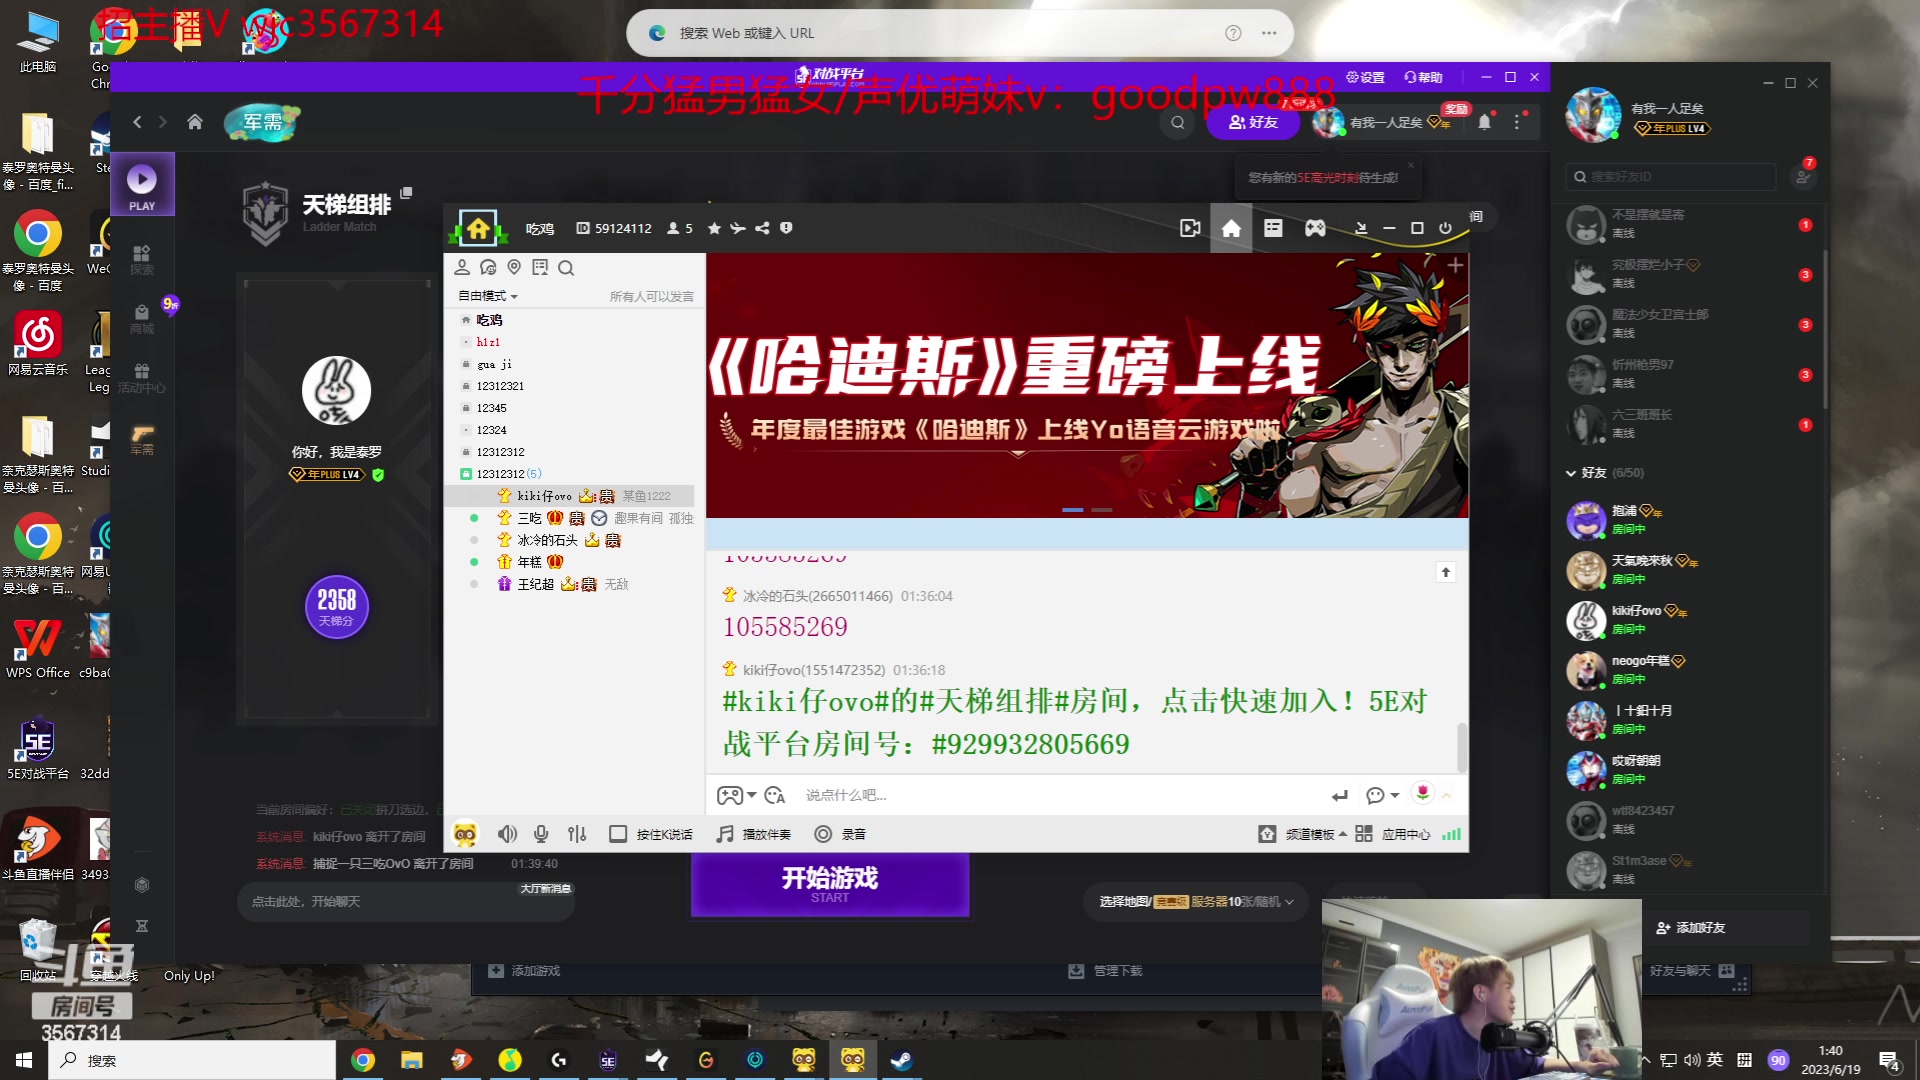Open 应用中心 app center
The height and width of the screenshot is (1080, 1920).
click(x=1392, y=834)
